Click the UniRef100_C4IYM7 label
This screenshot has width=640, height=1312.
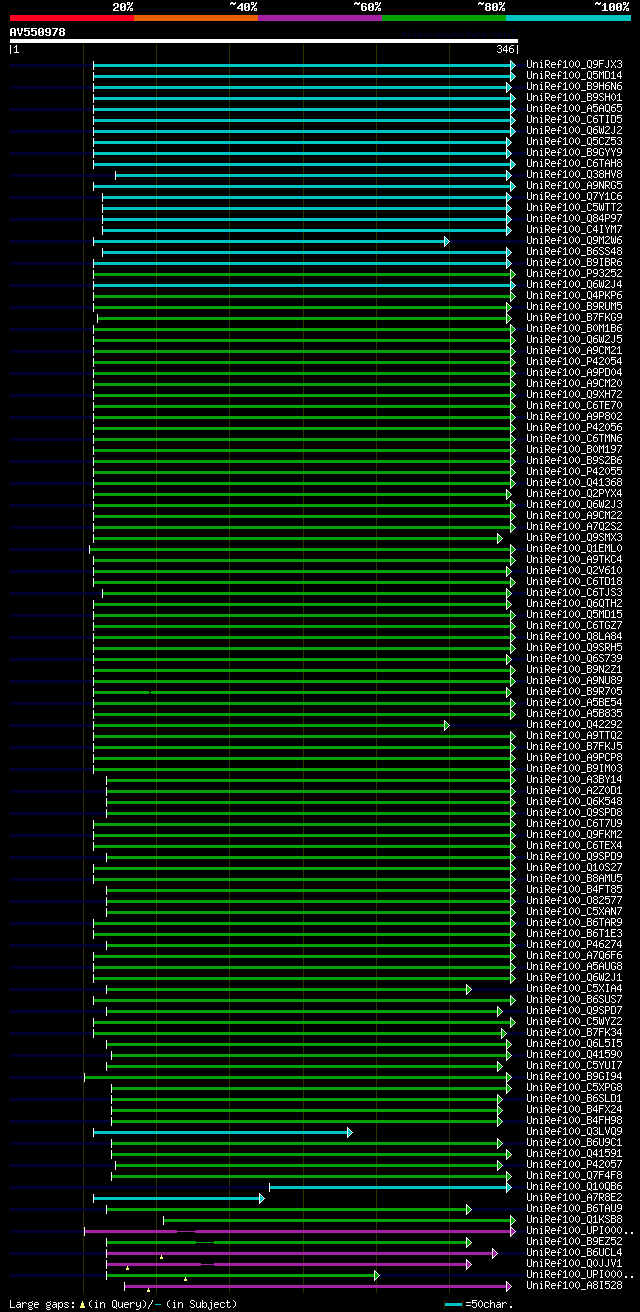[574, 229]
